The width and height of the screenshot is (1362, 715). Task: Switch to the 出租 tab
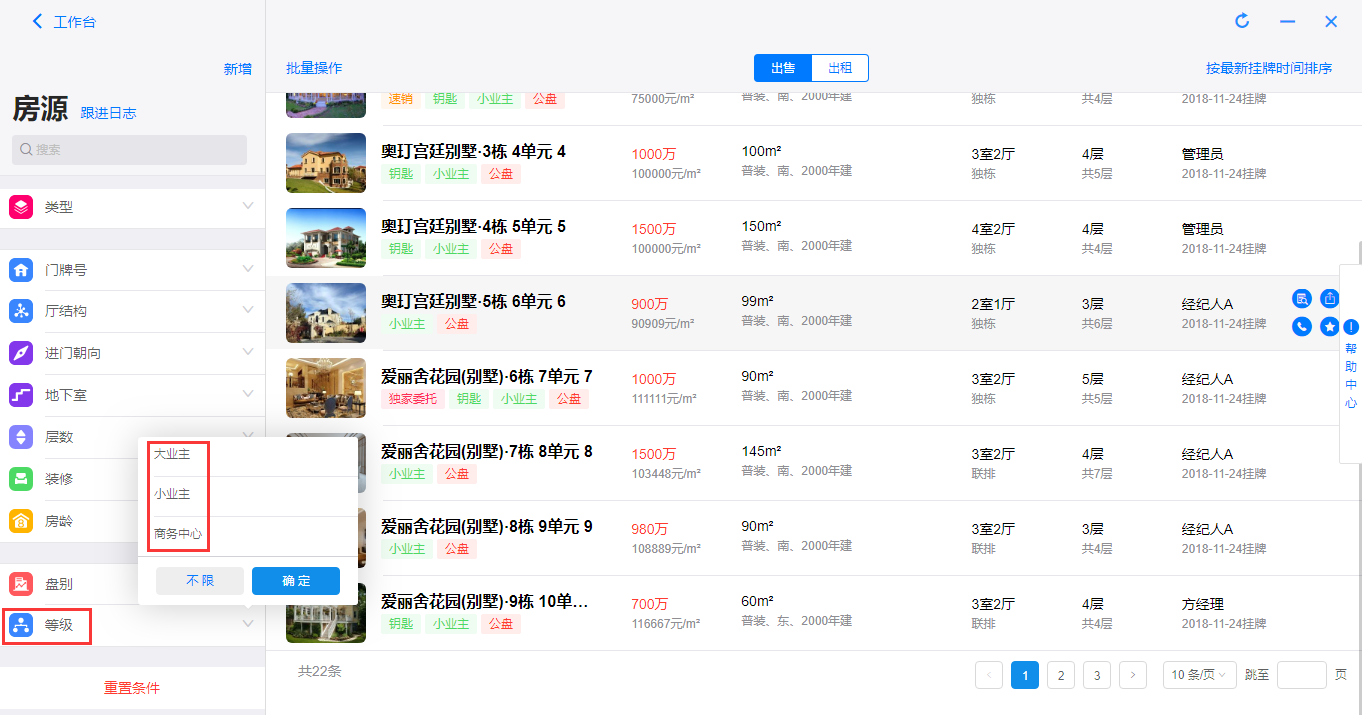840,68
